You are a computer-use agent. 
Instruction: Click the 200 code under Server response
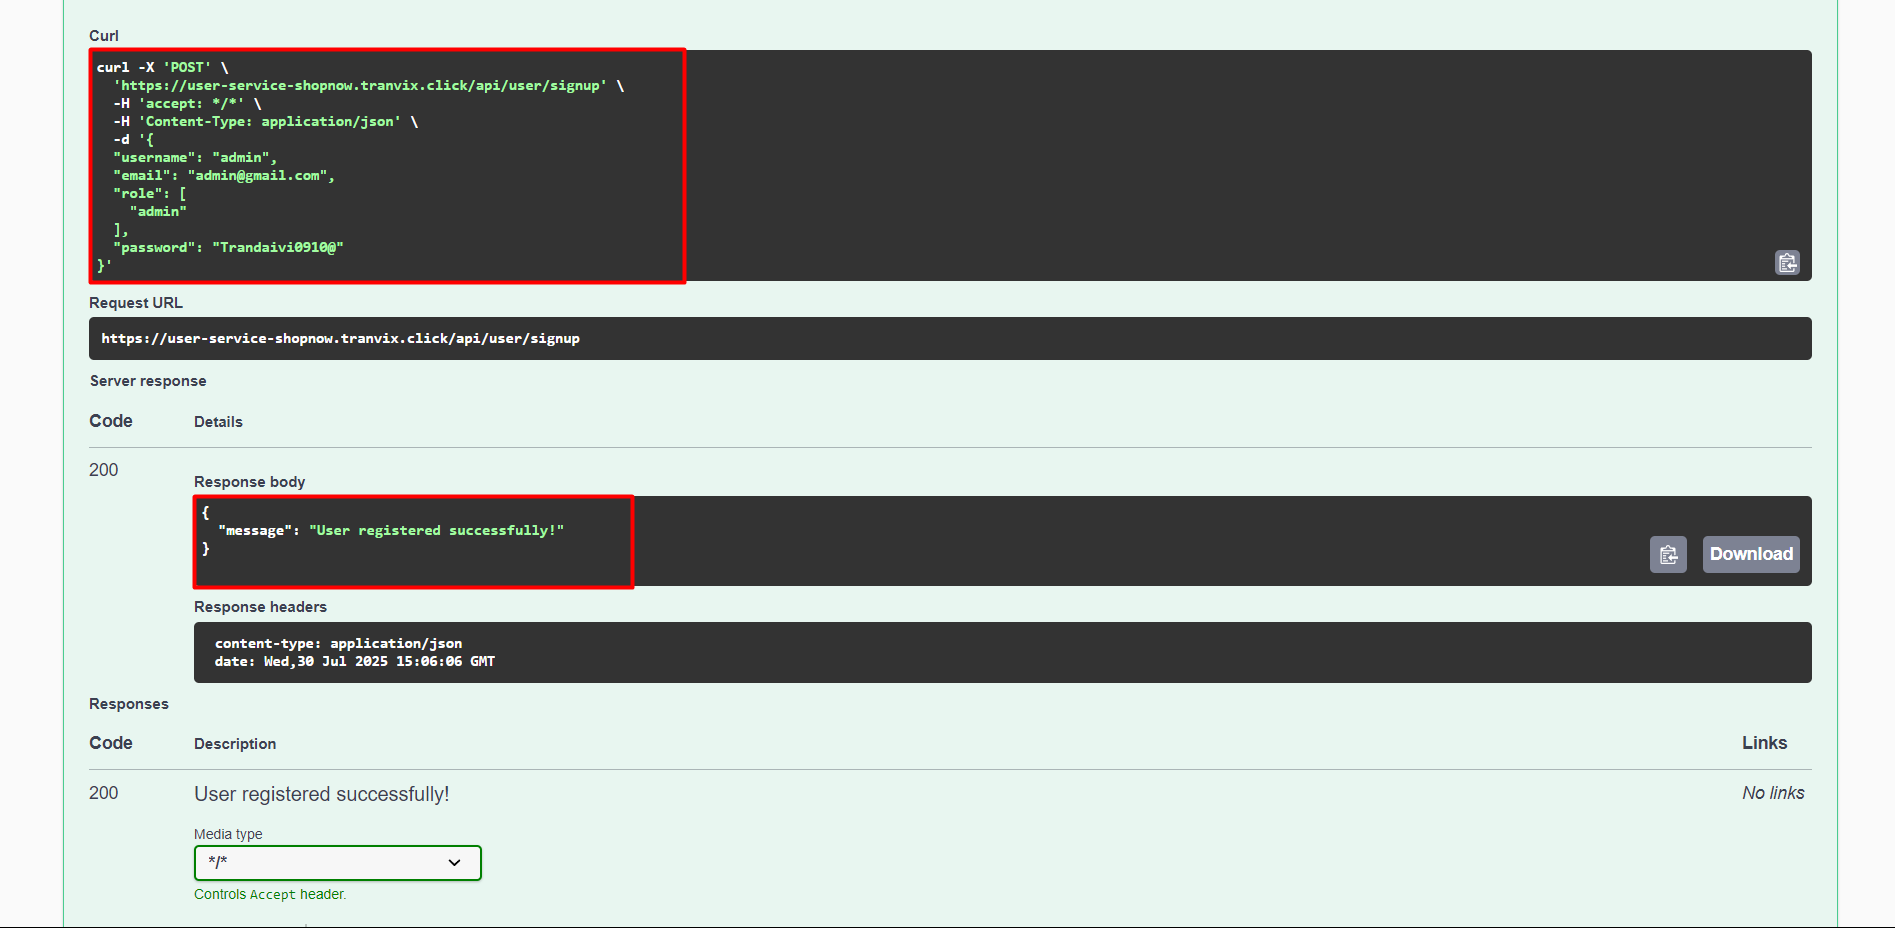point(104,470)
